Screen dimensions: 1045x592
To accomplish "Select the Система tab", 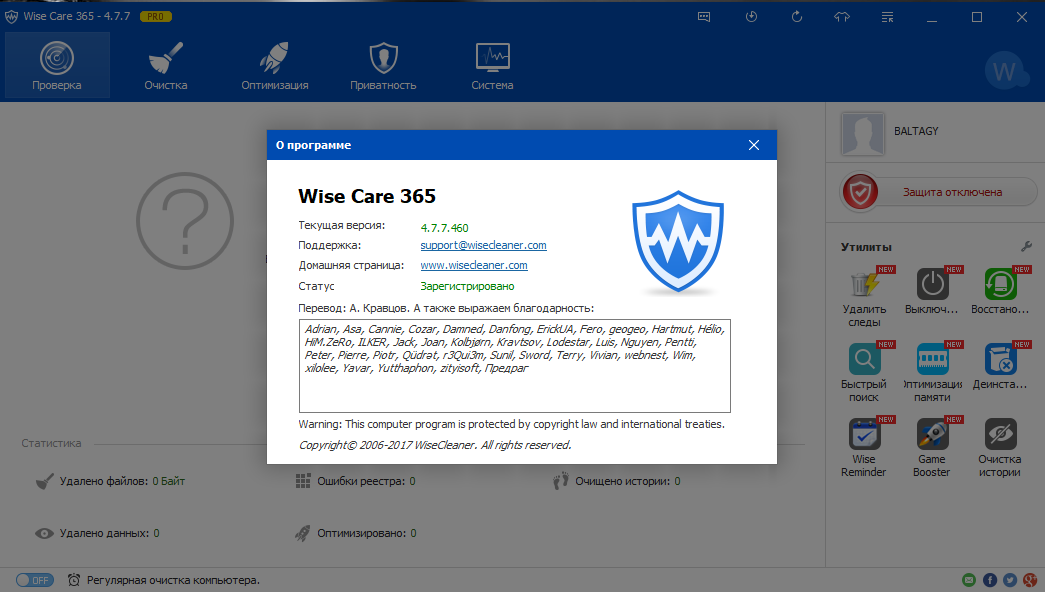I will tap(493, 65).
